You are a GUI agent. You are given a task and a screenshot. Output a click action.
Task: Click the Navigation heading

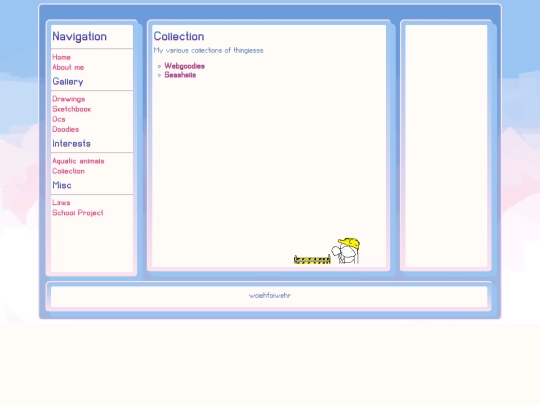point(80,37)
